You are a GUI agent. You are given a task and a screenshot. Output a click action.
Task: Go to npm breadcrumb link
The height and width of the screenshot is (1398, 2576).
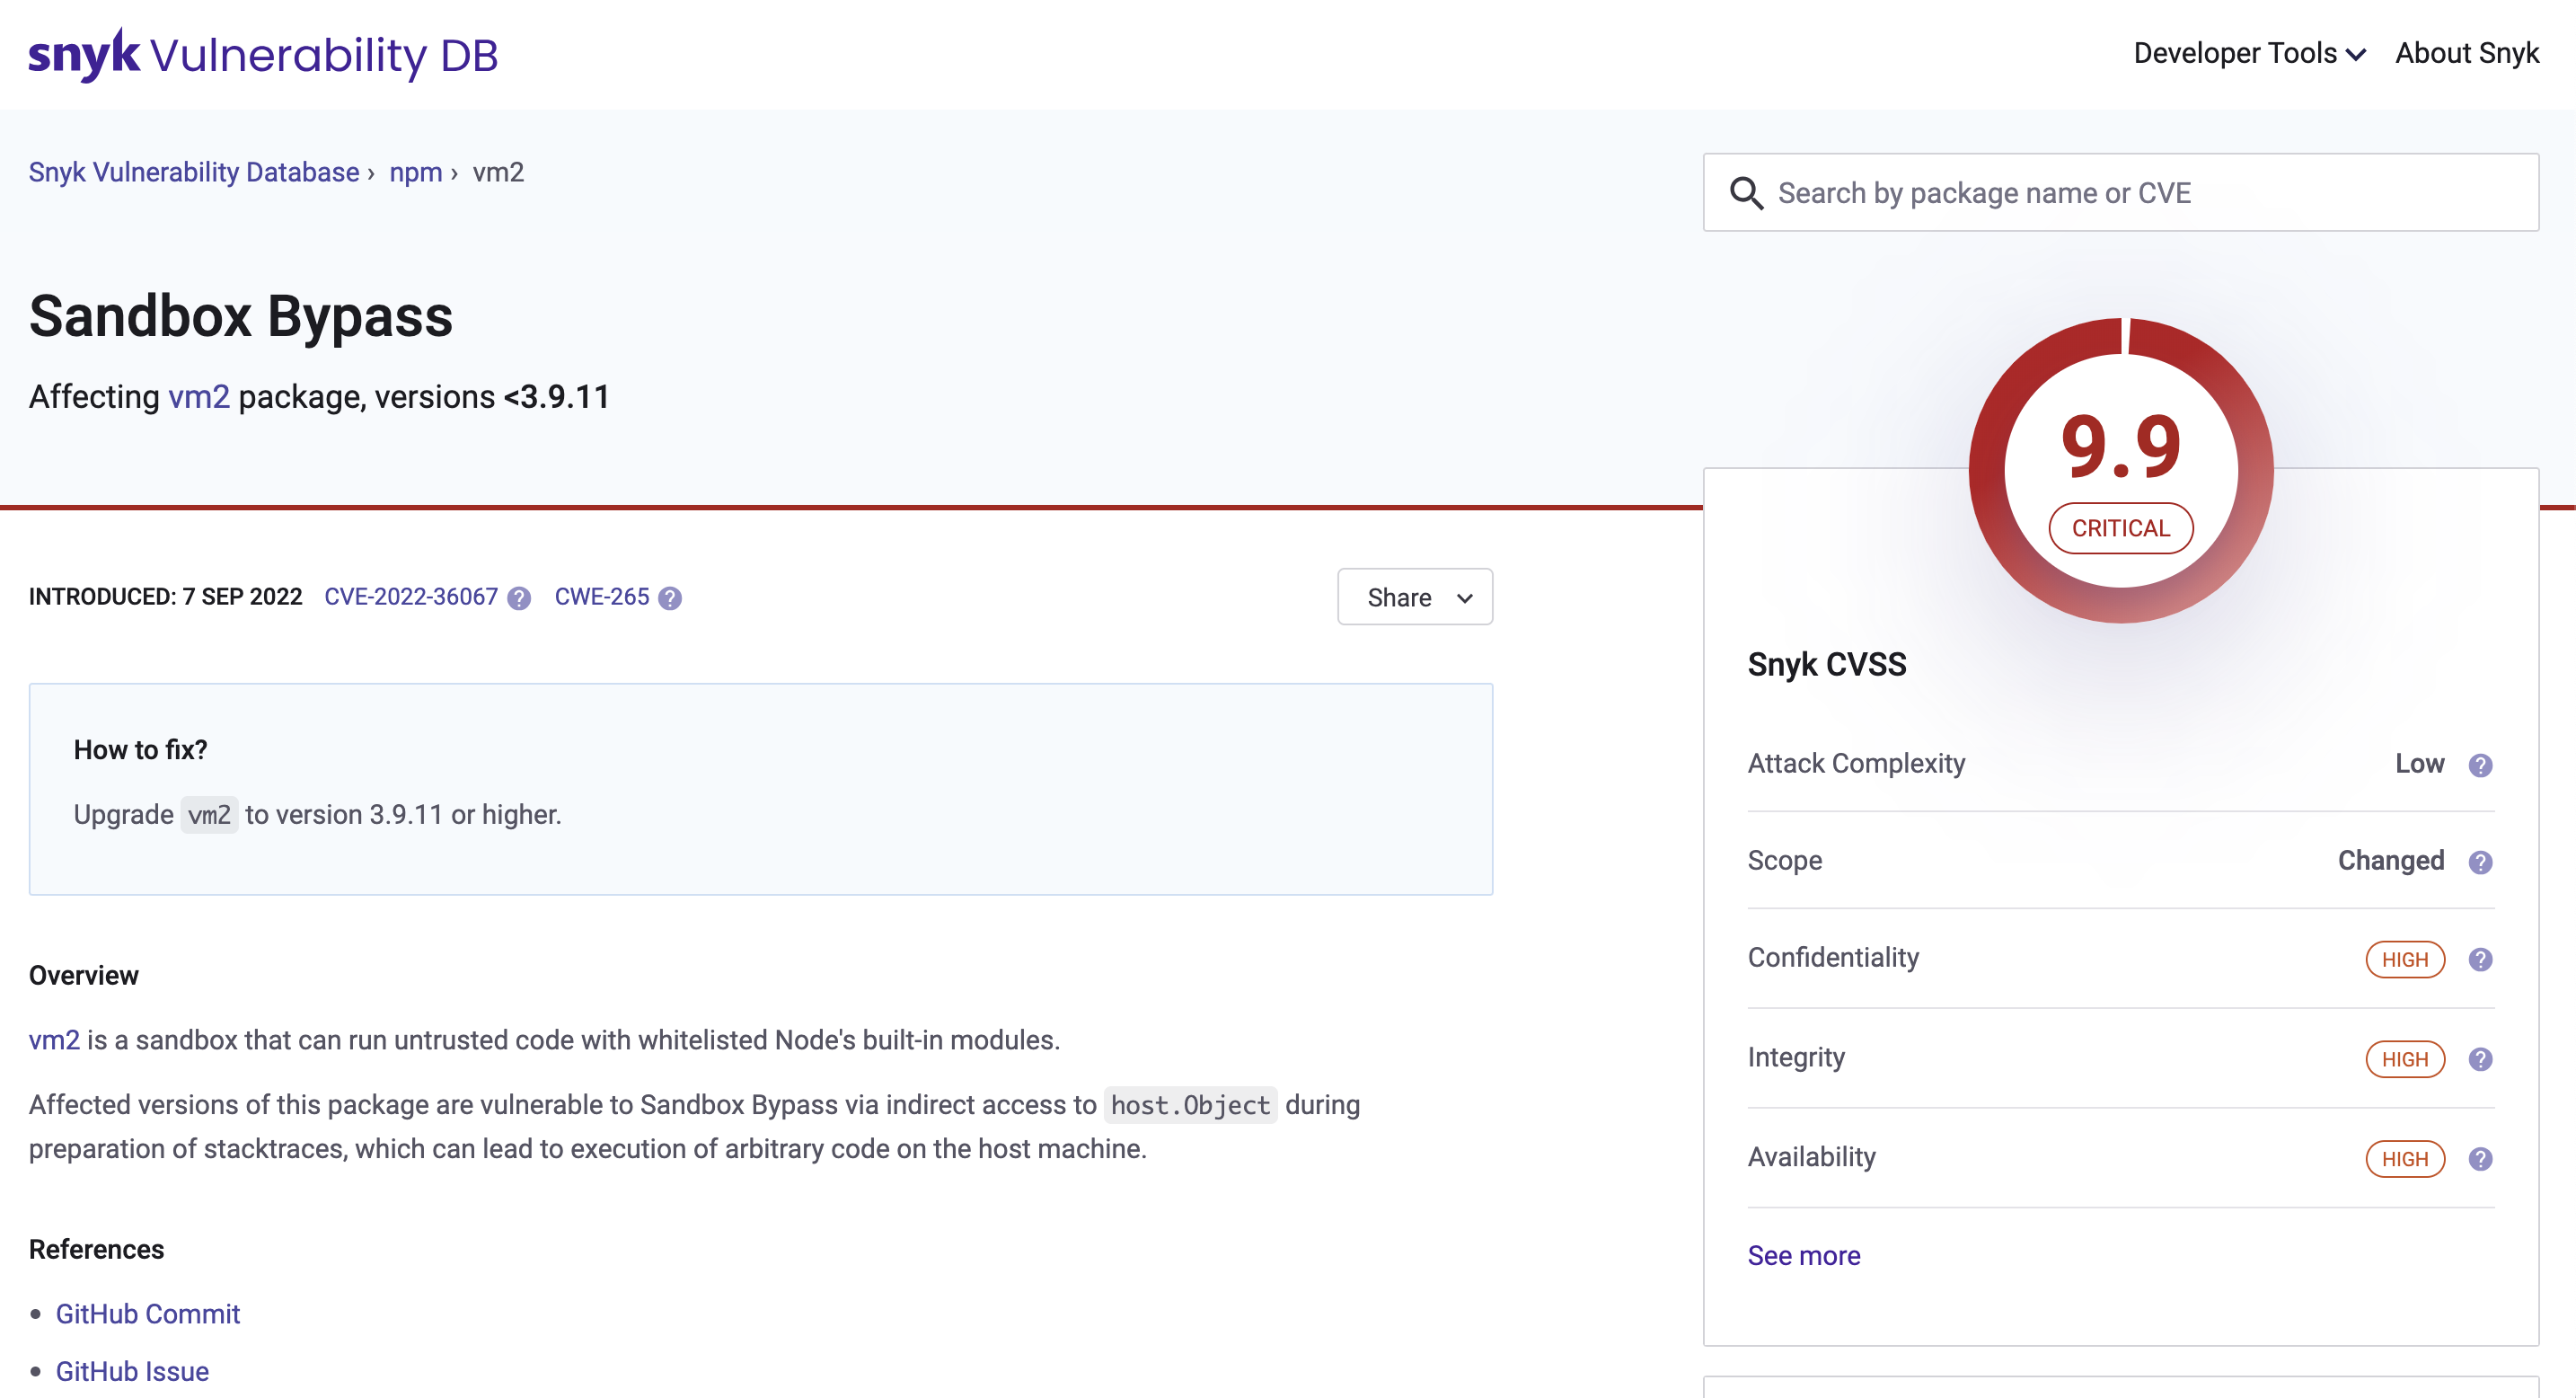(x=416, y=172)
